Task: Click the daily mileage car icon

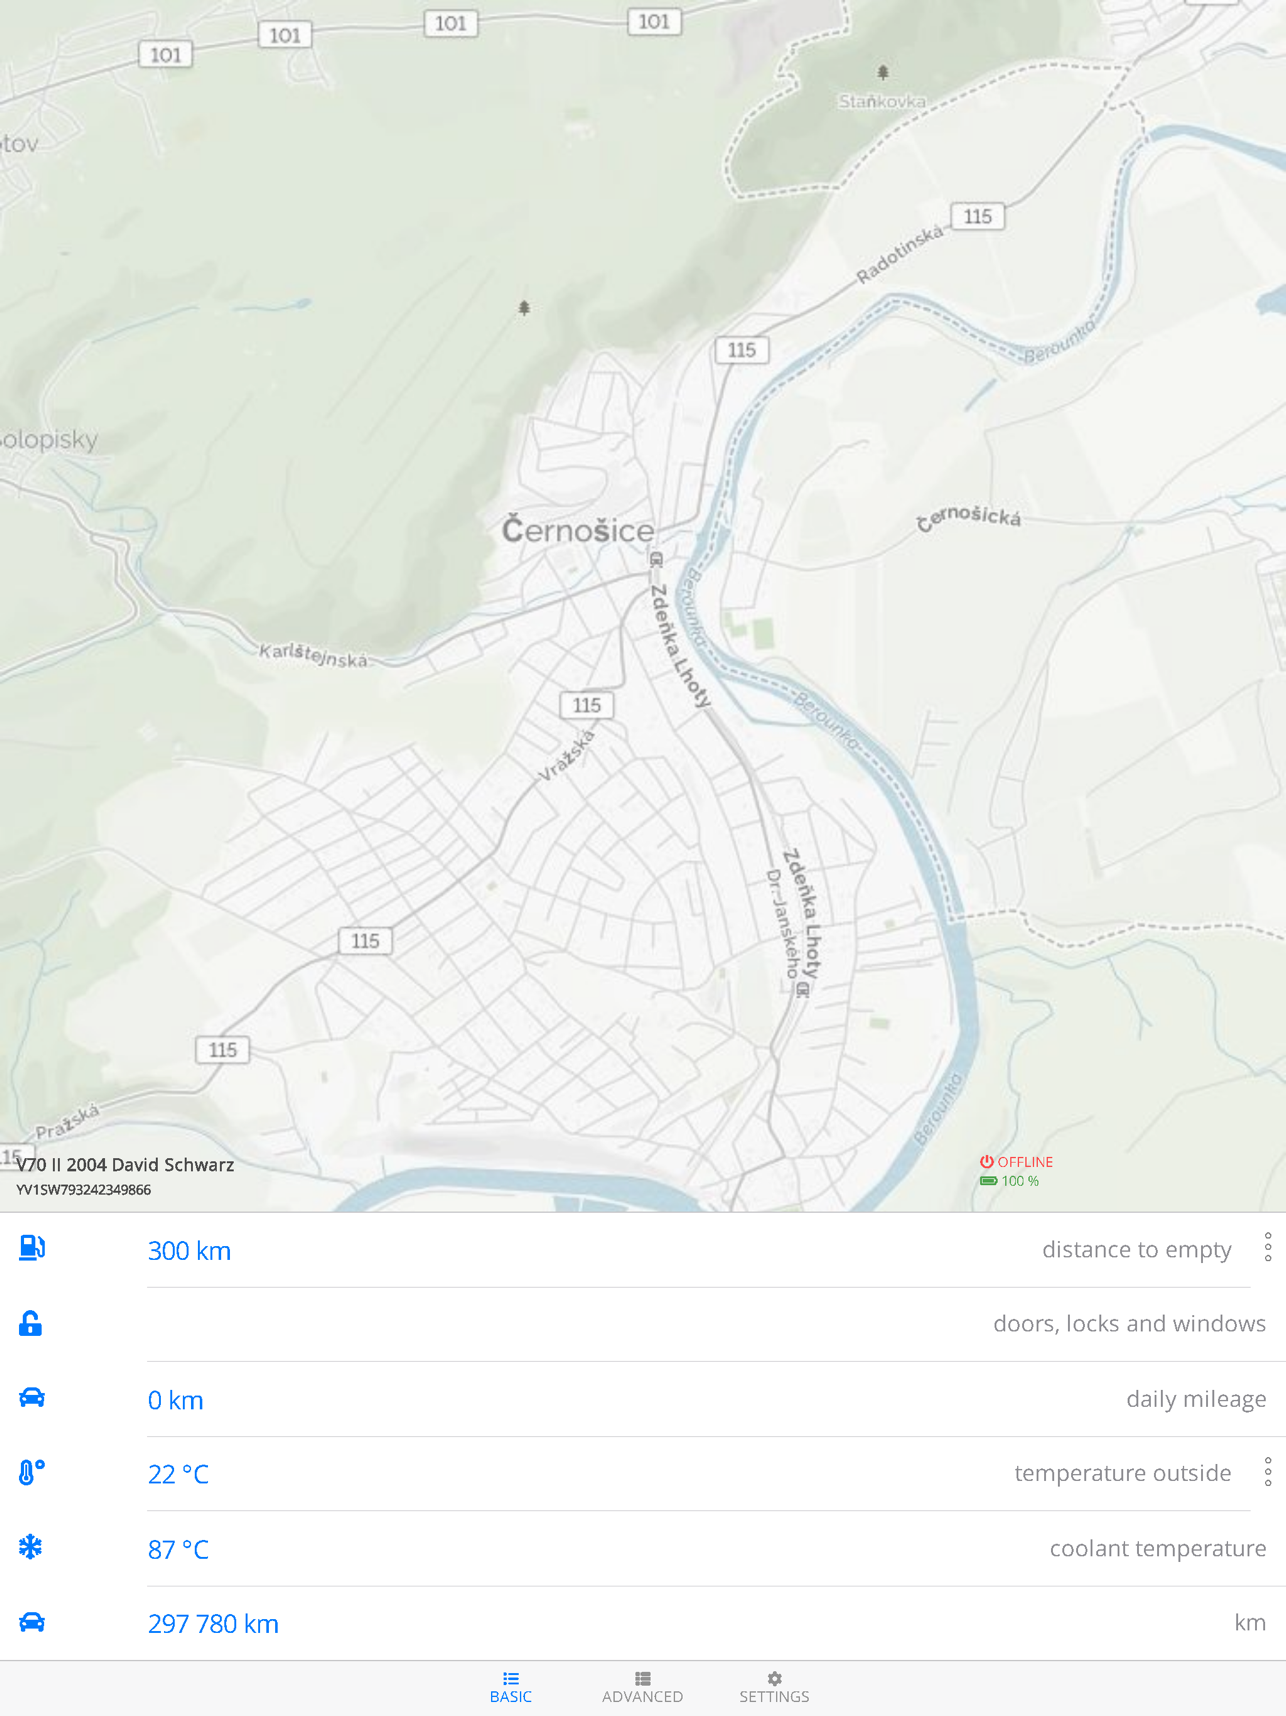Action: point(32,1398)
